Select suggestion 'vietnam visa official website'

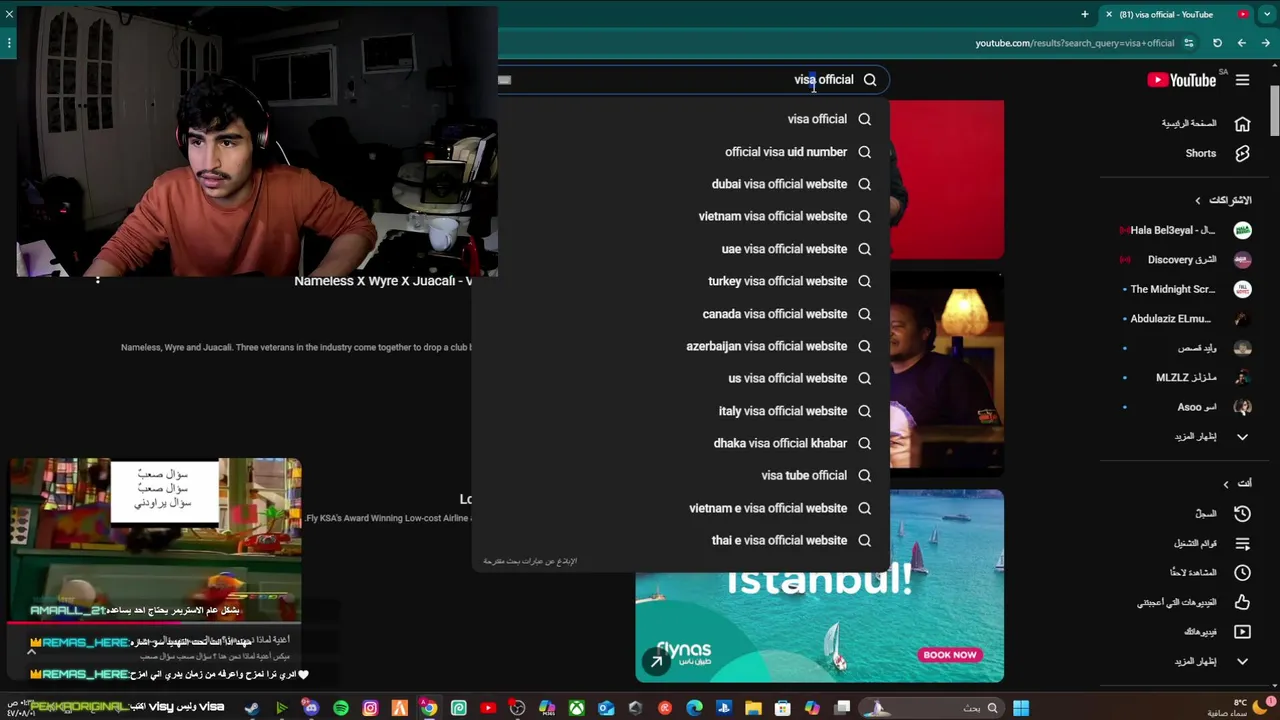pyautogui.click(x=680, y=216)
